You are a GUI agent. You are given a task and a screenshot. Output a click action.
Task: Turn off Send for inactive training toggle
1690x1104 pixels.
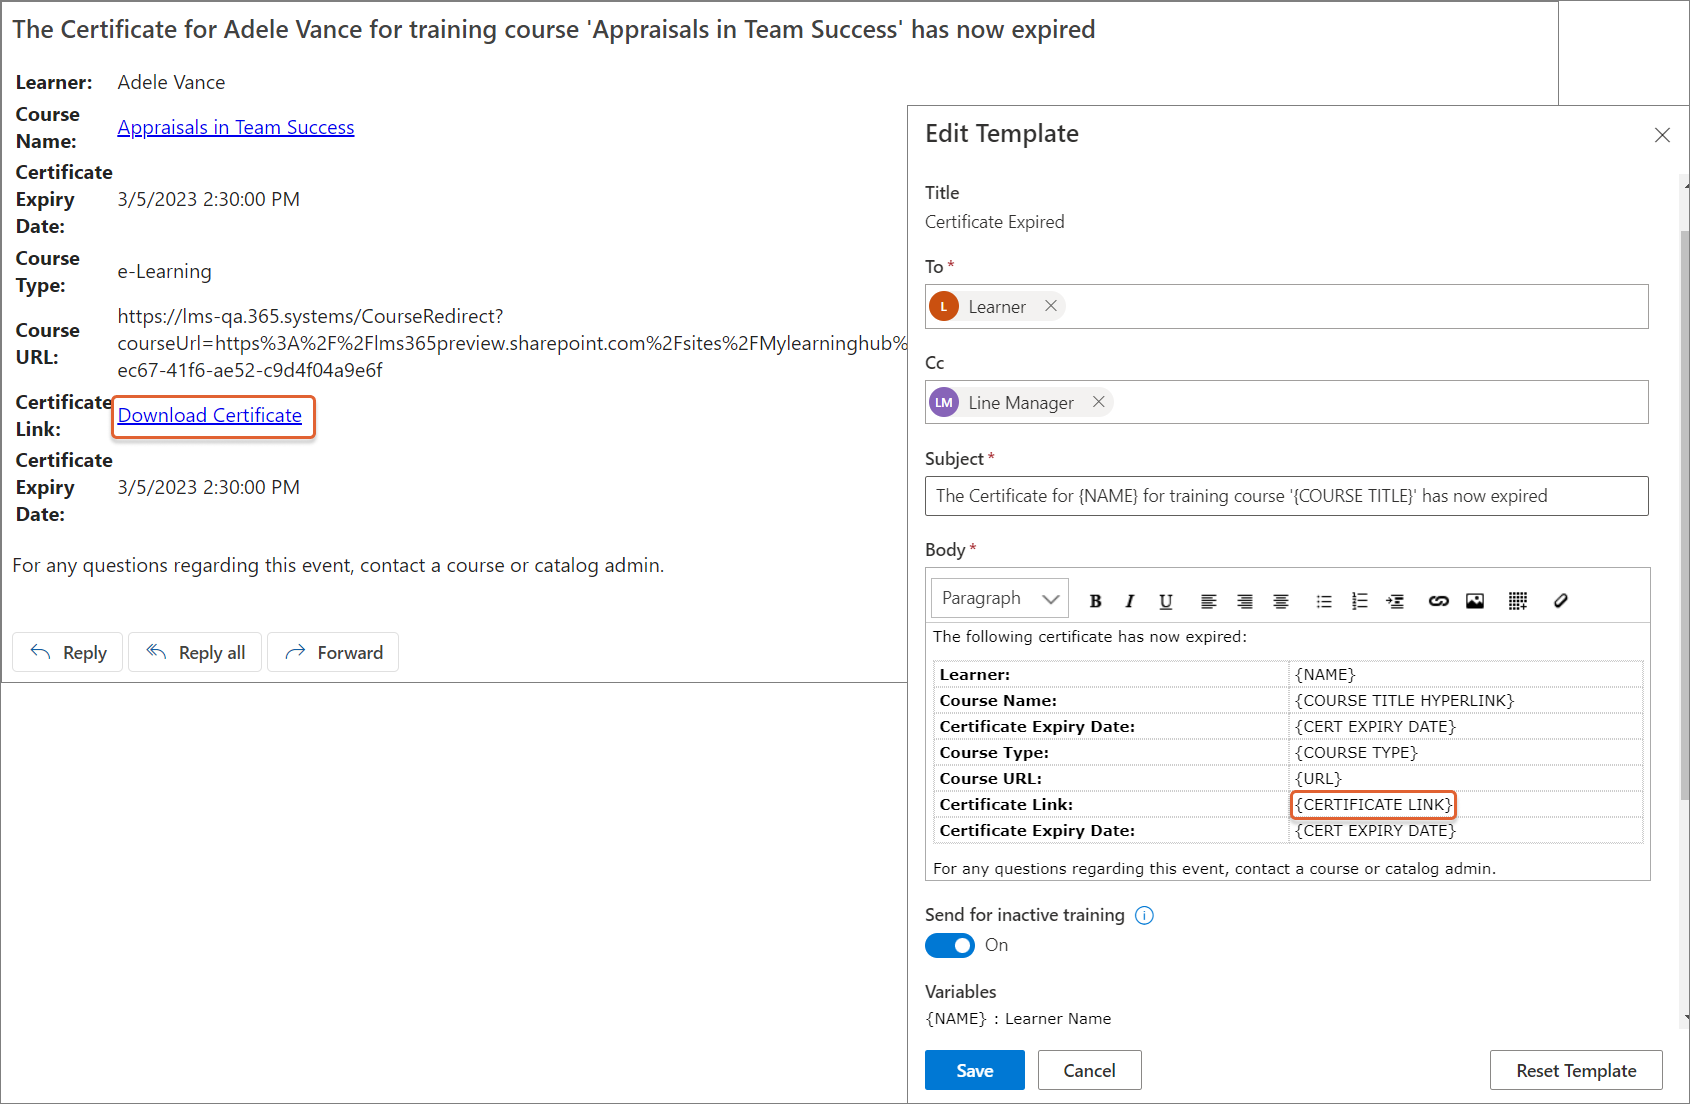949,945
